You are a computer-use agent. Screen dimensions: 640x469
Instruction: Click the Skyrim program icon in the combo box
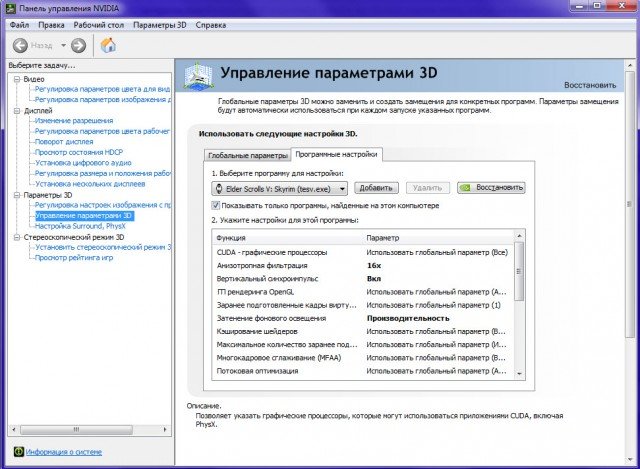tap(219, 189)
